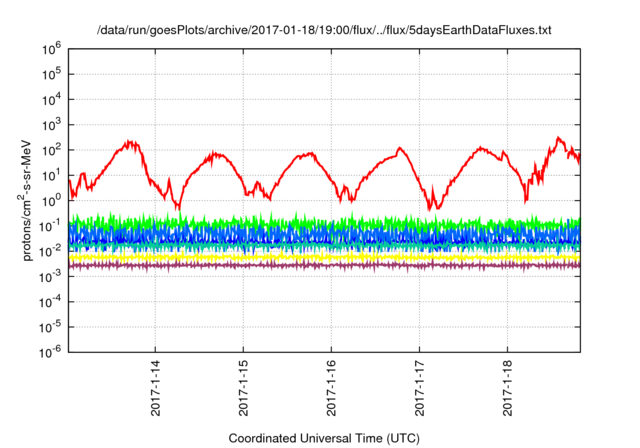Click the file path title above the chart
The height and width of the screenshot is (448, 640).
[x=324, y=30]
